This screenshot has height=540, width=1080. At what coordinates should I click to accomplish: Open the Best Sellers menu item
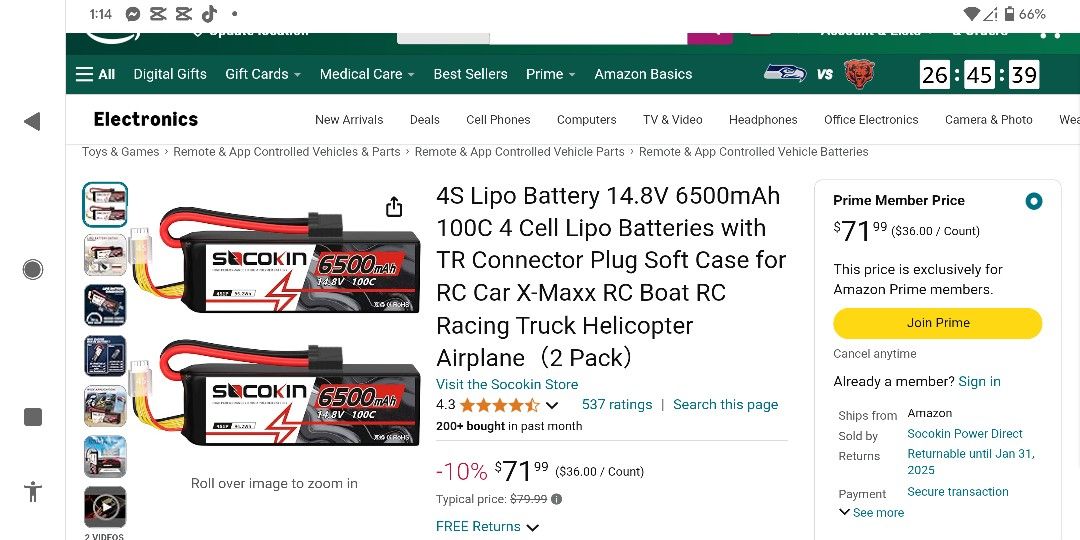click(x=470, y=74)
